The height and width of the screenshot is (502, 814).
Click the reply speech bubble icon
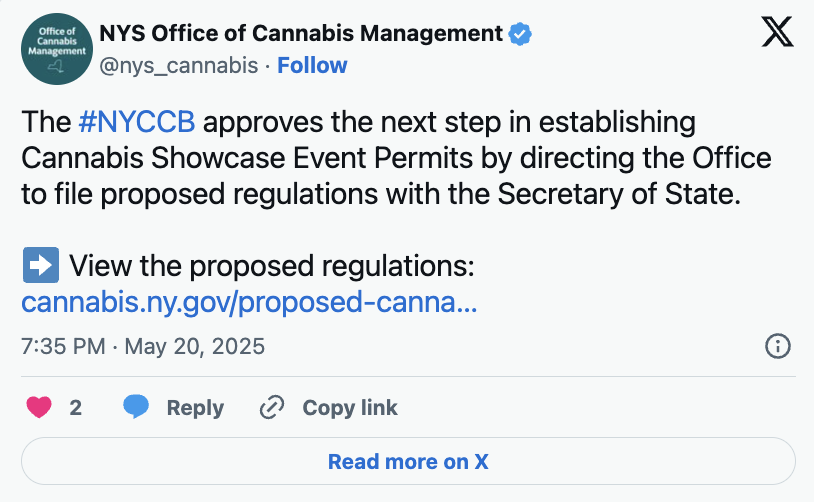click(x=136, y=408)
